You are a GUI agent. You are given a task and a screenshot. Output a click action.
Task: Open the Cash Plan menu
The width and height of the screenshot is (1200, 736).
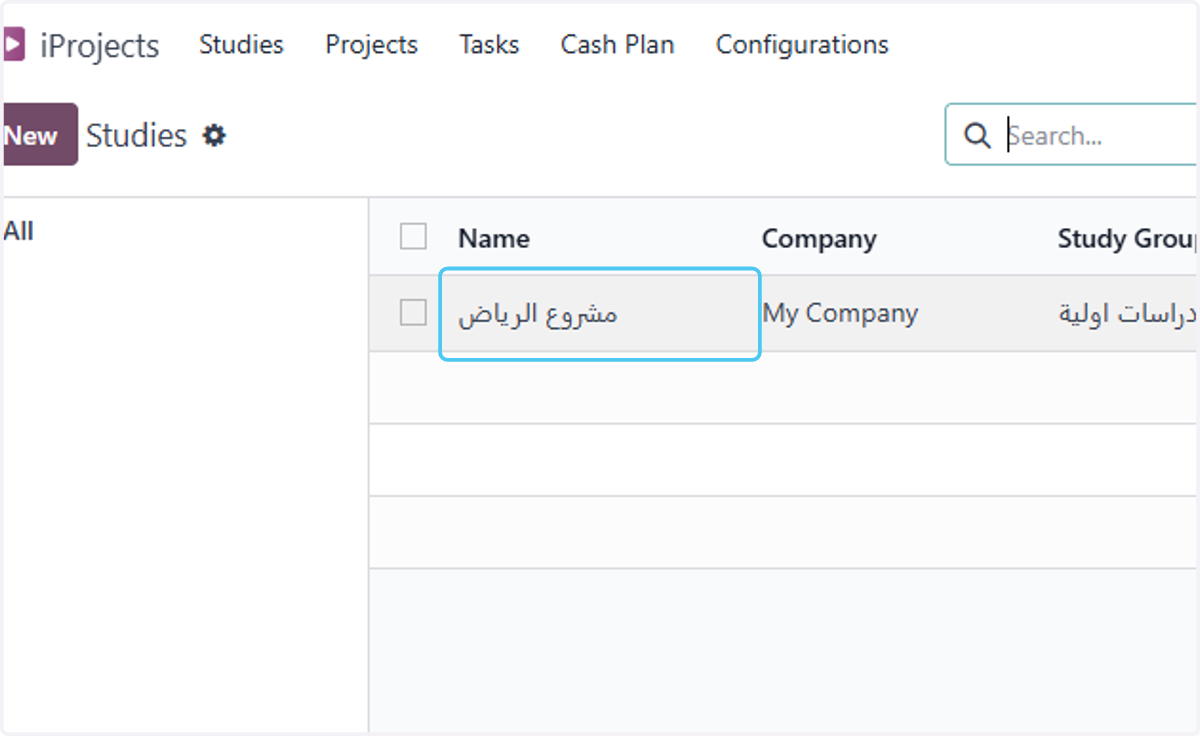617,45
